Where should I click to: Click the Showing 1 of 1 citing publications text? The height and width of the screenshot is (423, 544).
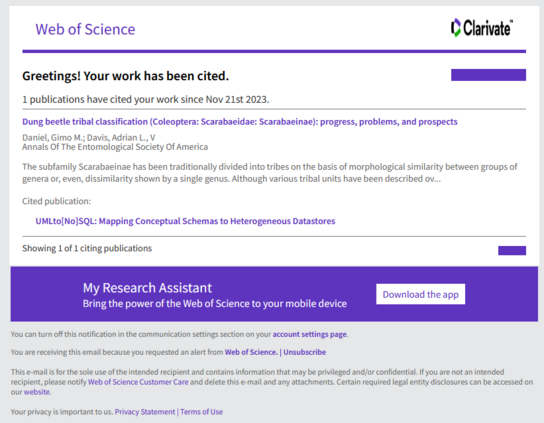(x=87, y=248)
